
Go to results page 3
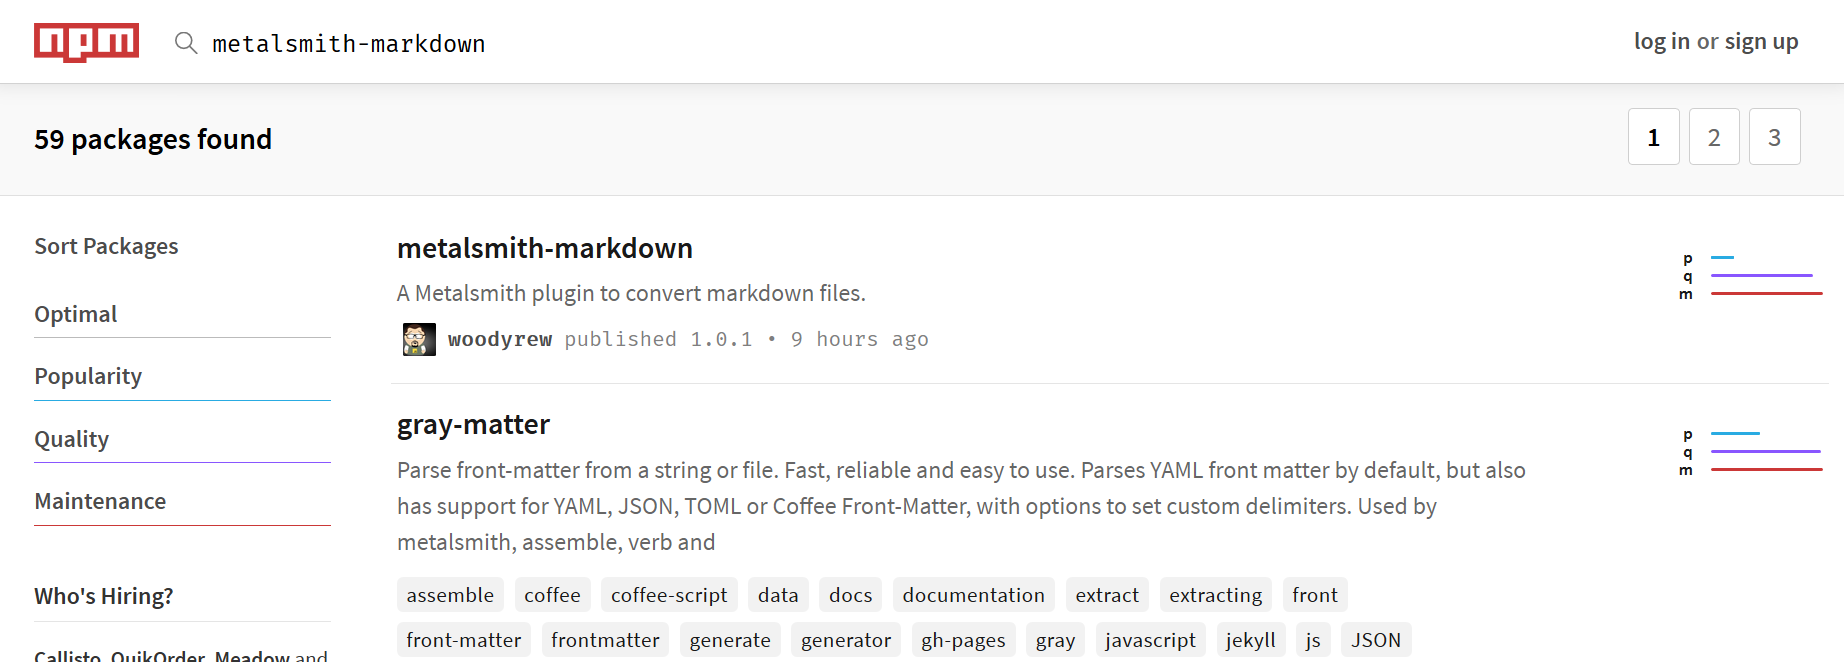point(1774,137)
